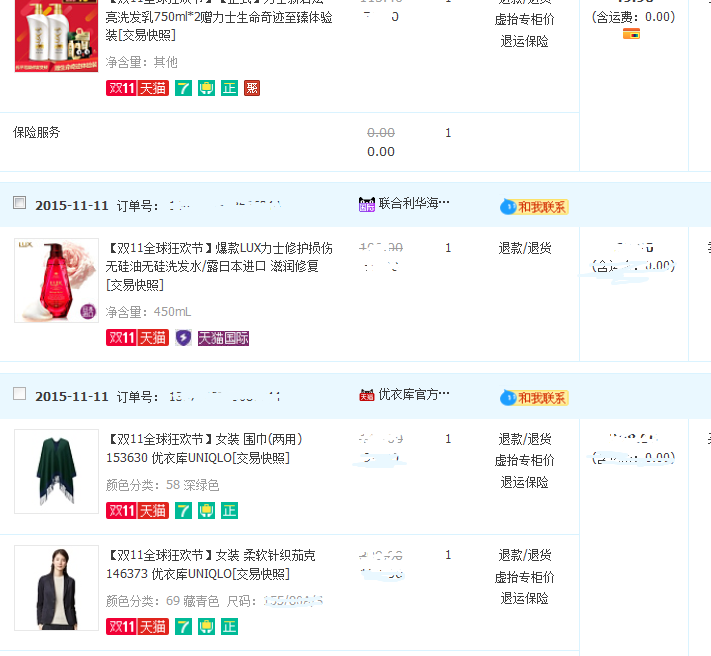Screen dimensions: 711x656
Task: Tick the checkbox for the 联合利华海 order
Action: click(19, 202)
